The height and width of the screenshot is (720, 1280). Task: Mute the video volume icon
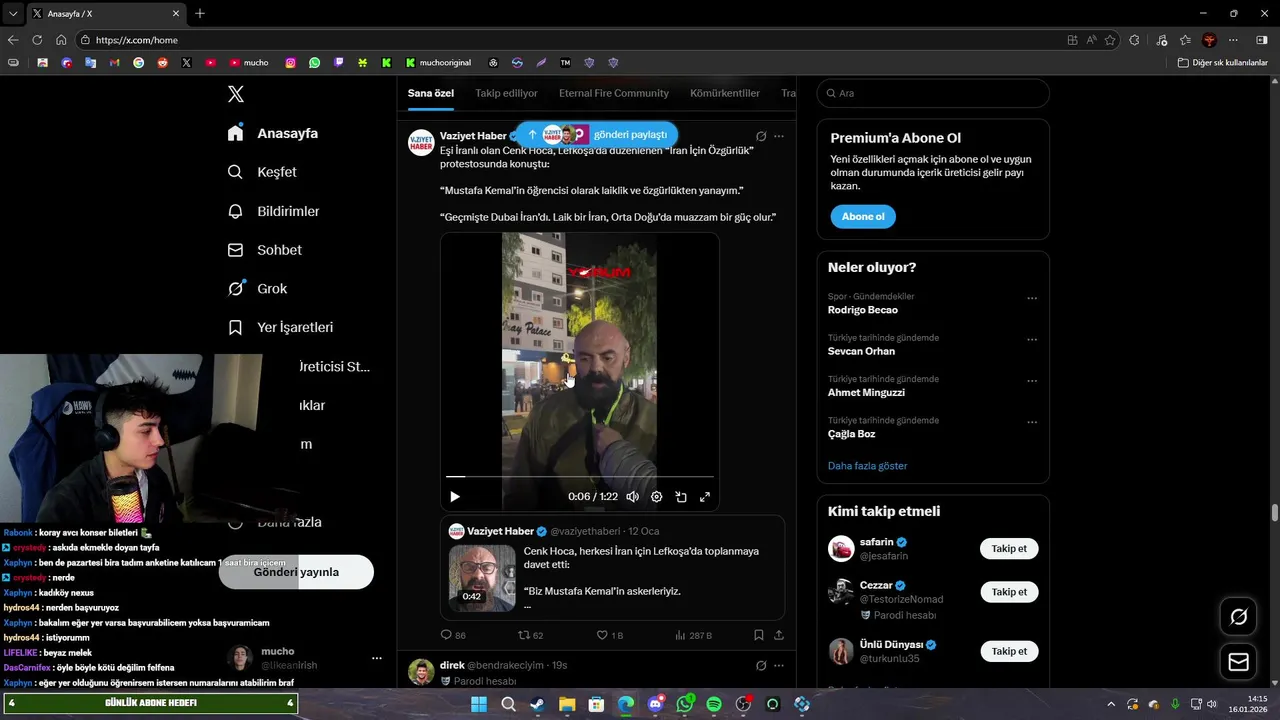click(x=632, y=497)
